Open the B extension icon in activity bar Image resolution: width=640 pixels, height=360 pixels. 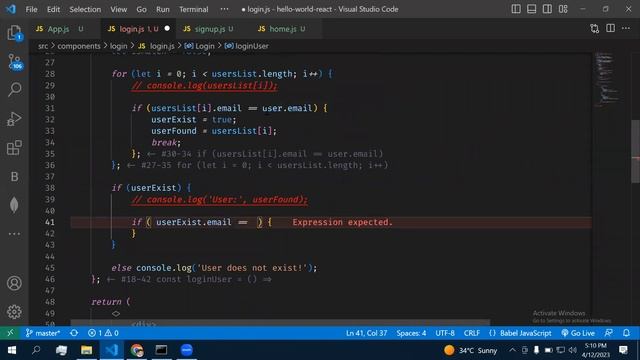14,176
